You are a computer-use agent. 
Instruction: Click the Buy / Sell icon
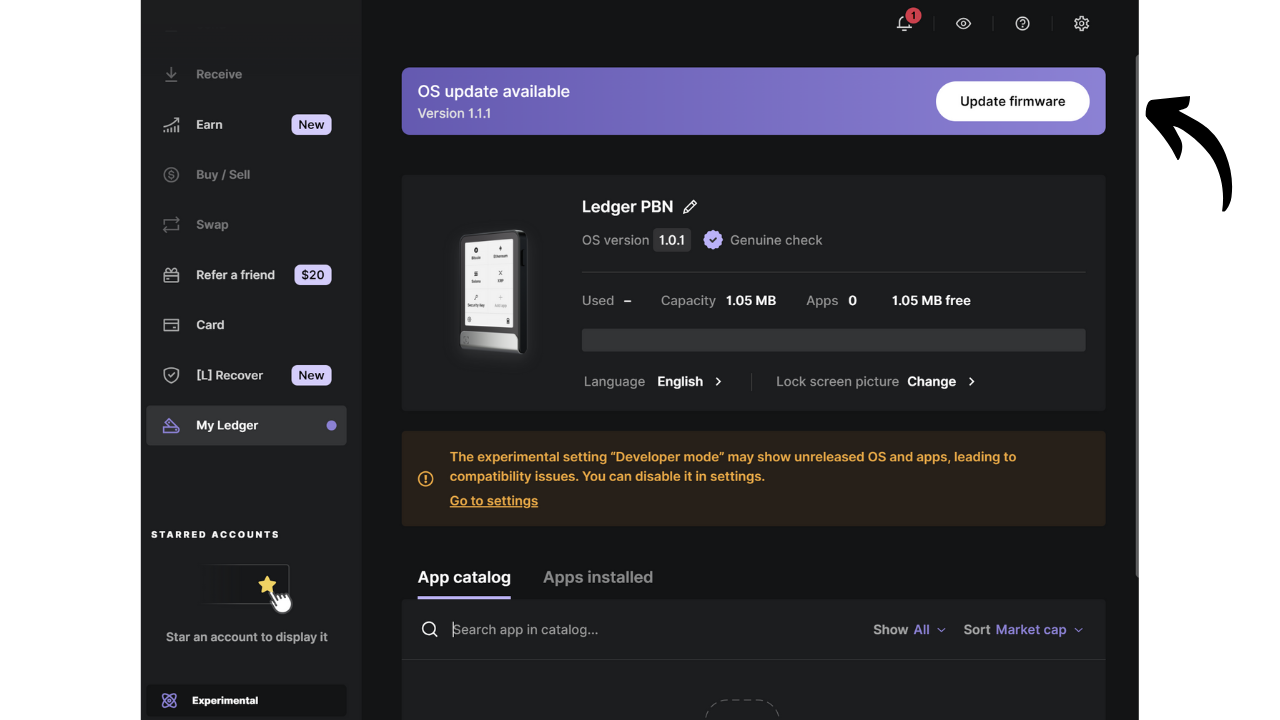(171, 174)
